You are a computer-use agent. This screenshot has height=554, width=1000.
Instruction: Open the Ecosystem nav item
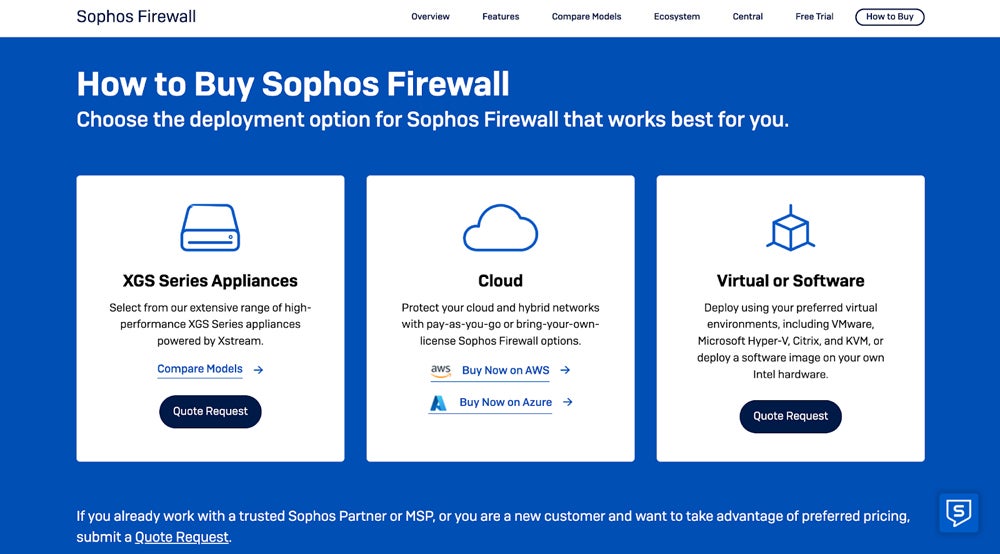pos(677,17)
